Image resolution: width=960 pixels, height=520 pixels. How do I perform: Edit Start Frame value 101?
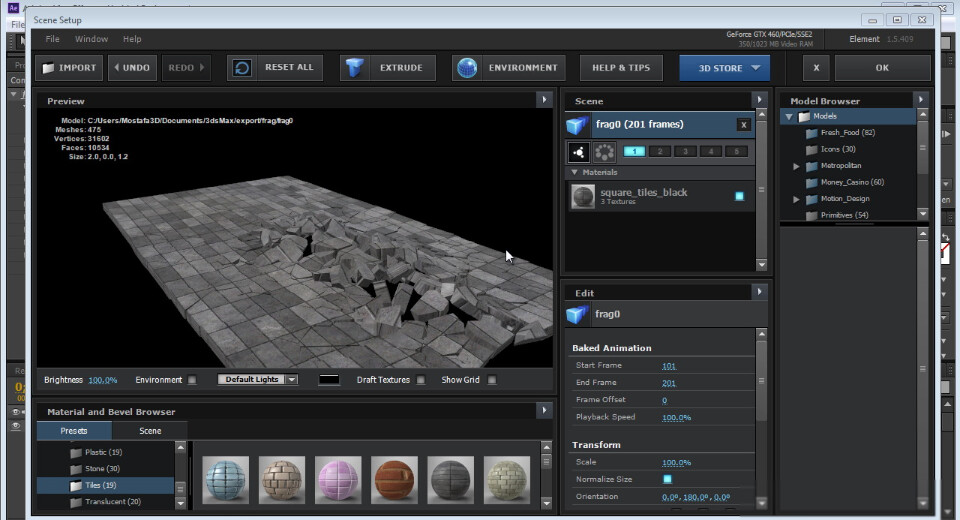pyautogui.click(x=669, y=366)
